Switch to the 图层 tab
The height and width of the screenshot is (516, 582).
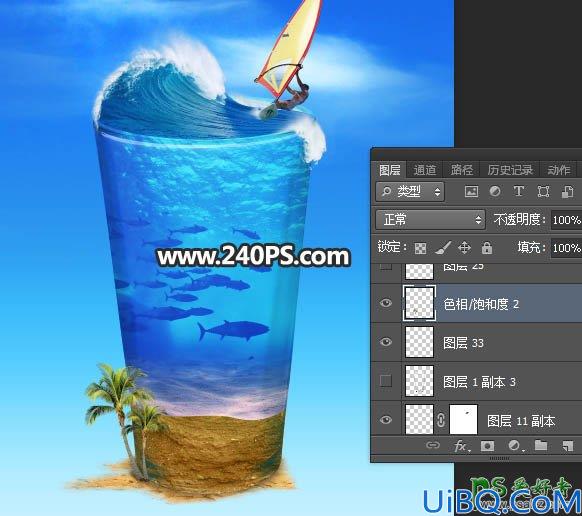click(389, 170)
